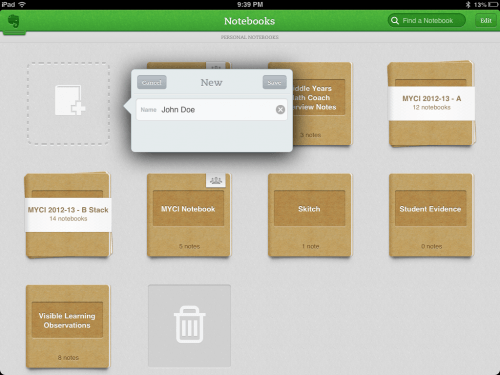Cancel the new notebook popup

(152, 82)
